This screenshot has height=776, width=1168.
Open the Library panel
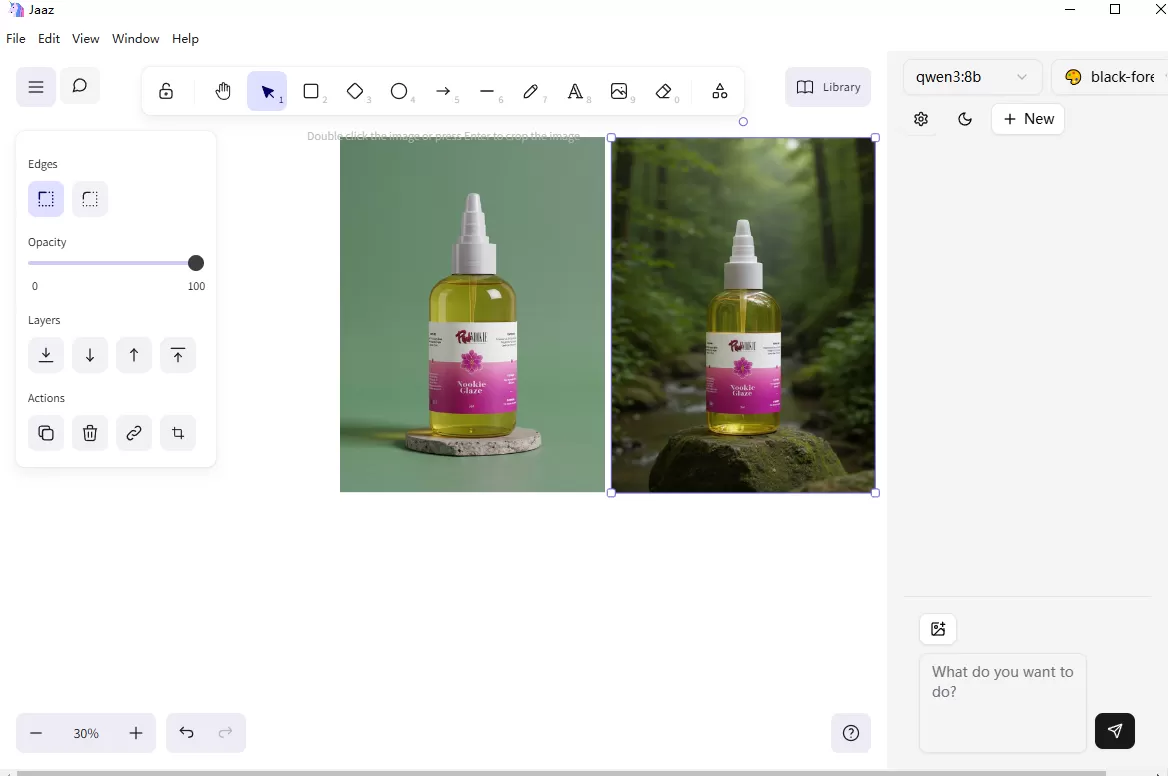pyautogui.click(x=828, y=87)
